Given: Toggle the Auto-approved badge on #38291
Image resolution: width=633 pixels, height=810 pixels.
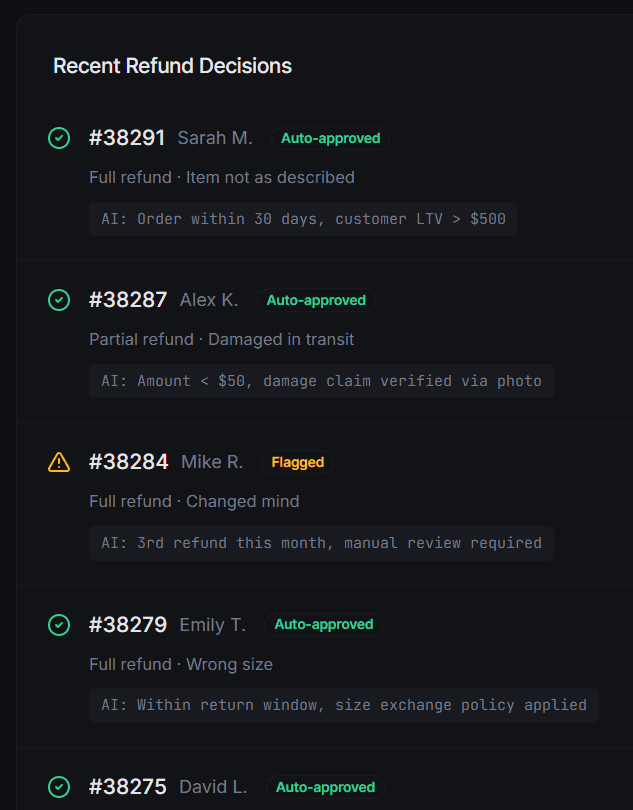Looking at the screenshot, I should point(330,138).
